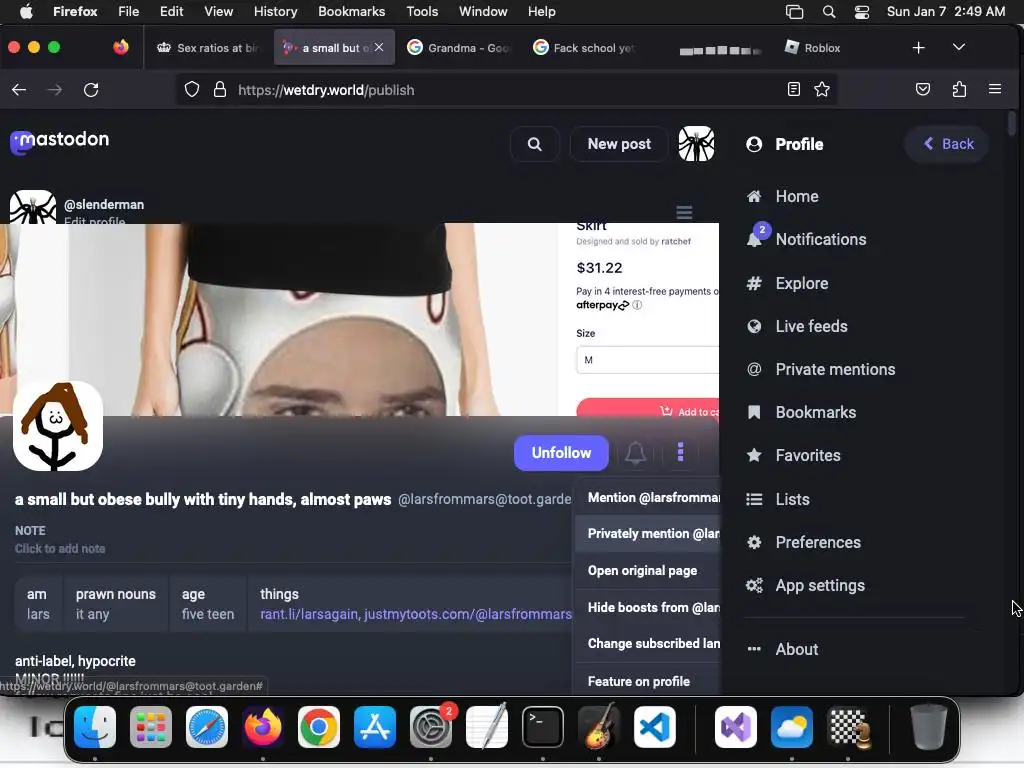Click the New post button
Screen dimensions: 1024x768
(x=618, y=144)
